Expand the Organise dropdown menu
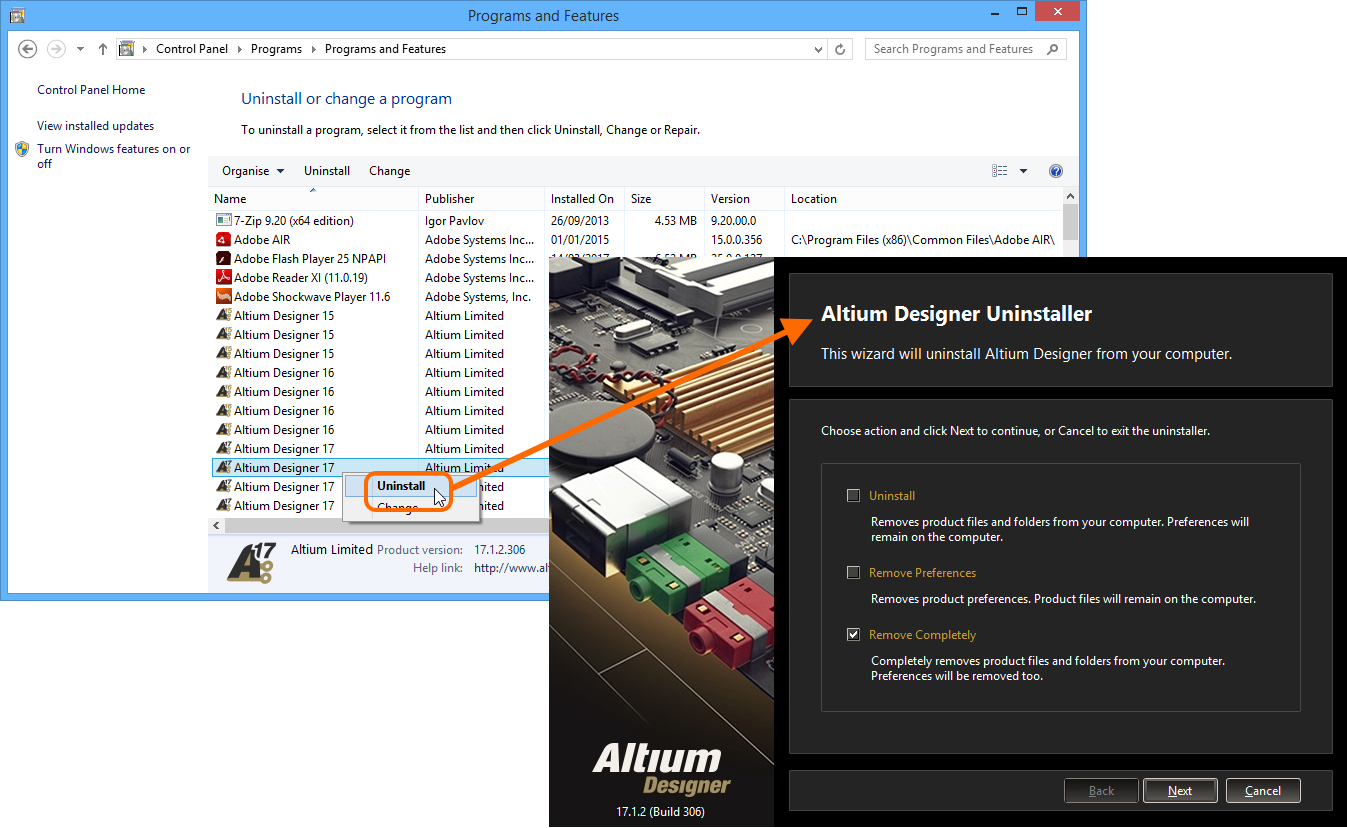This screenshot has width=1347, height=828. pos(253,171)
